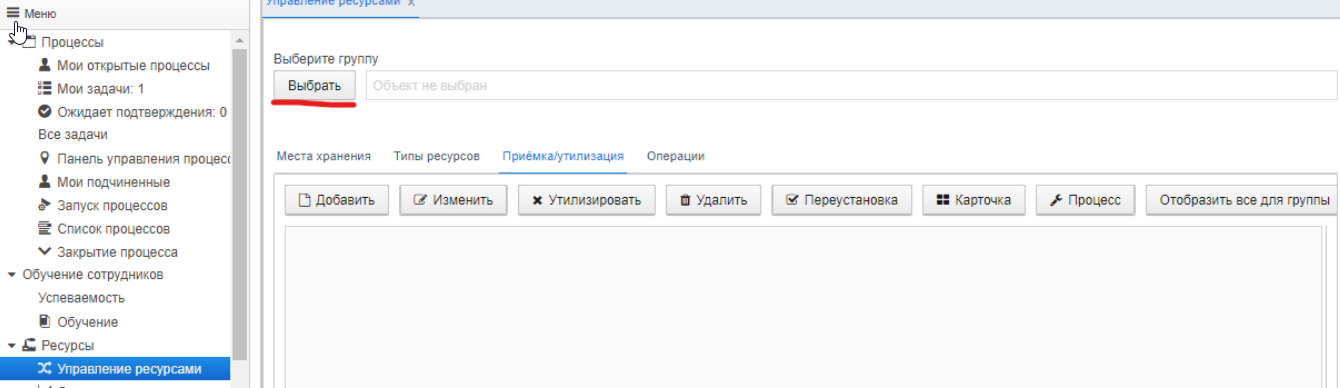Open Список процессов

click(x=113, y=229)
